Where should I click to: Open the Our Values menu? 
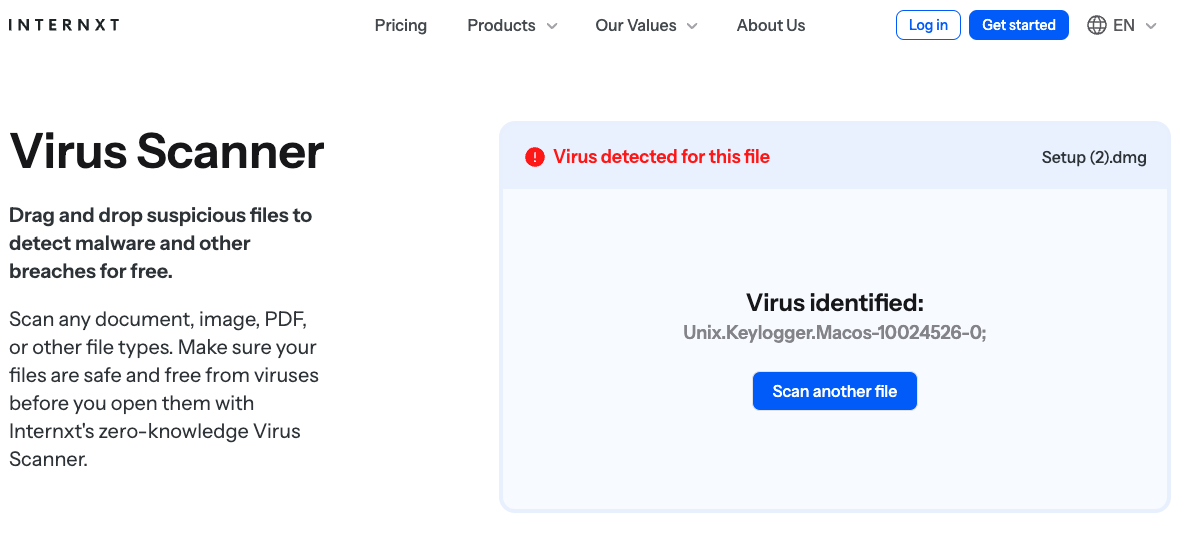pyautogui.click(x=635, y=26)
